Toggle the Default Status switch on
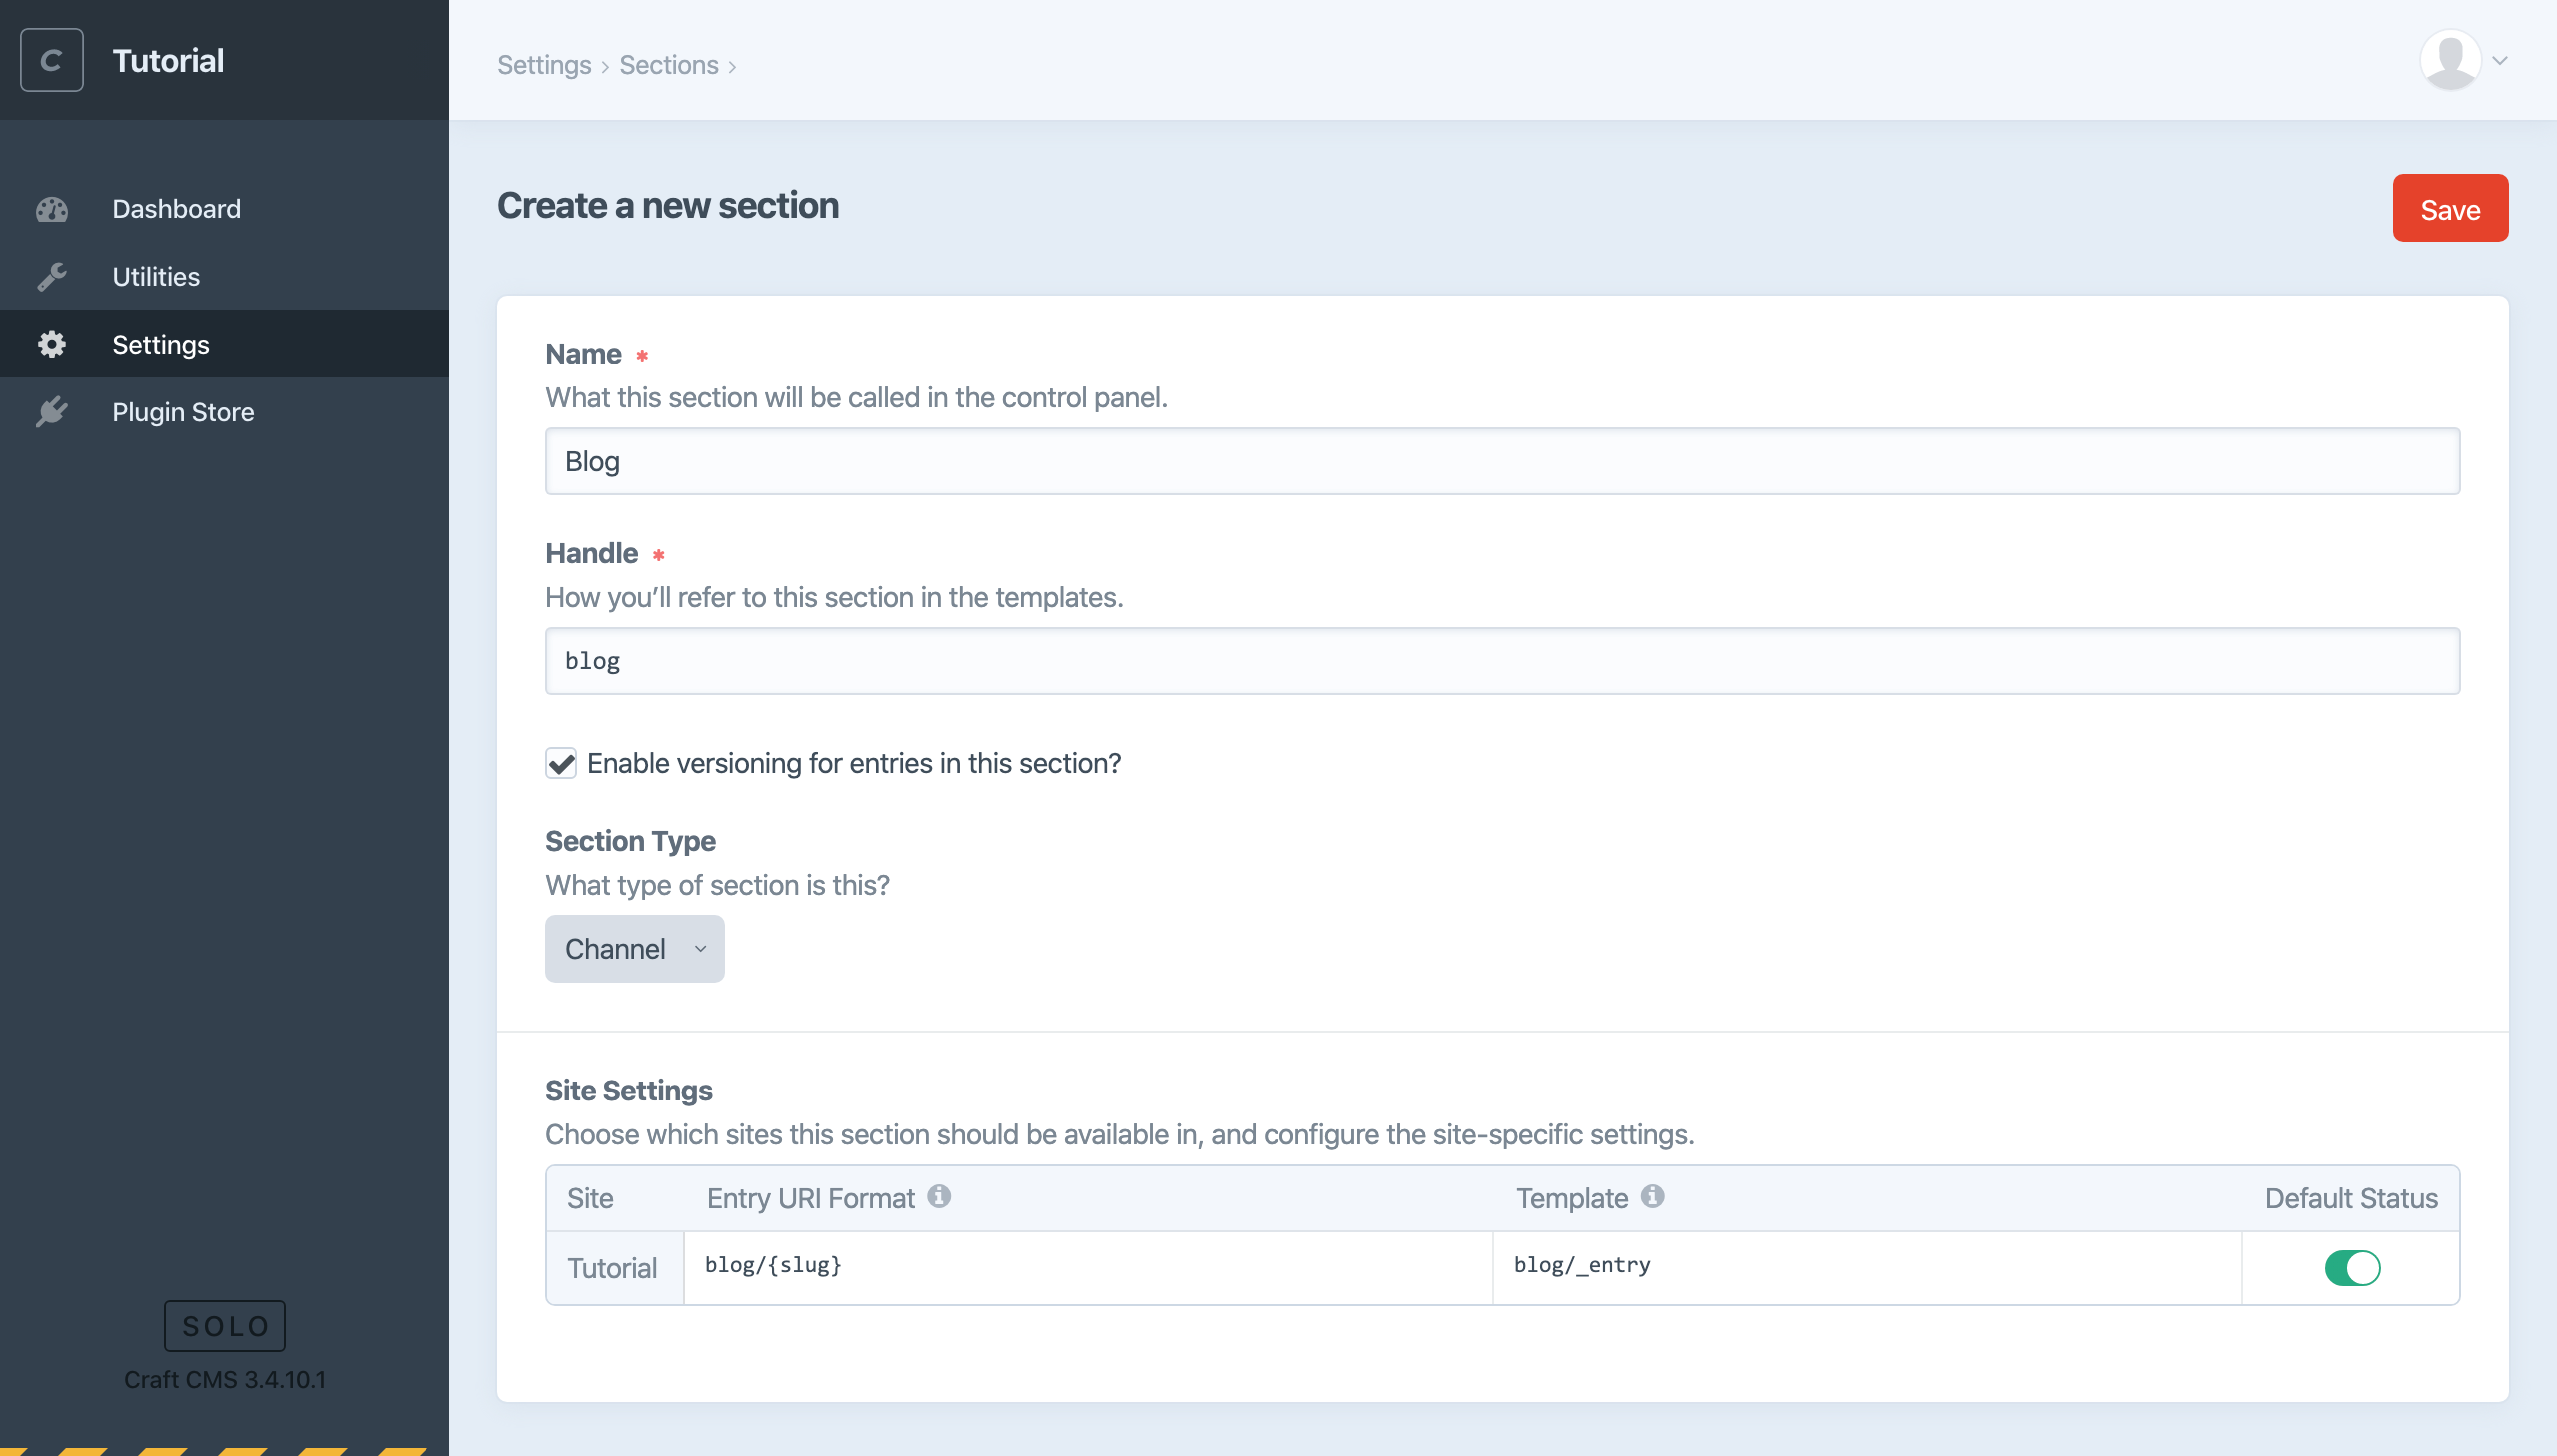The image size is (2557, 1456). (2353, 1264)
